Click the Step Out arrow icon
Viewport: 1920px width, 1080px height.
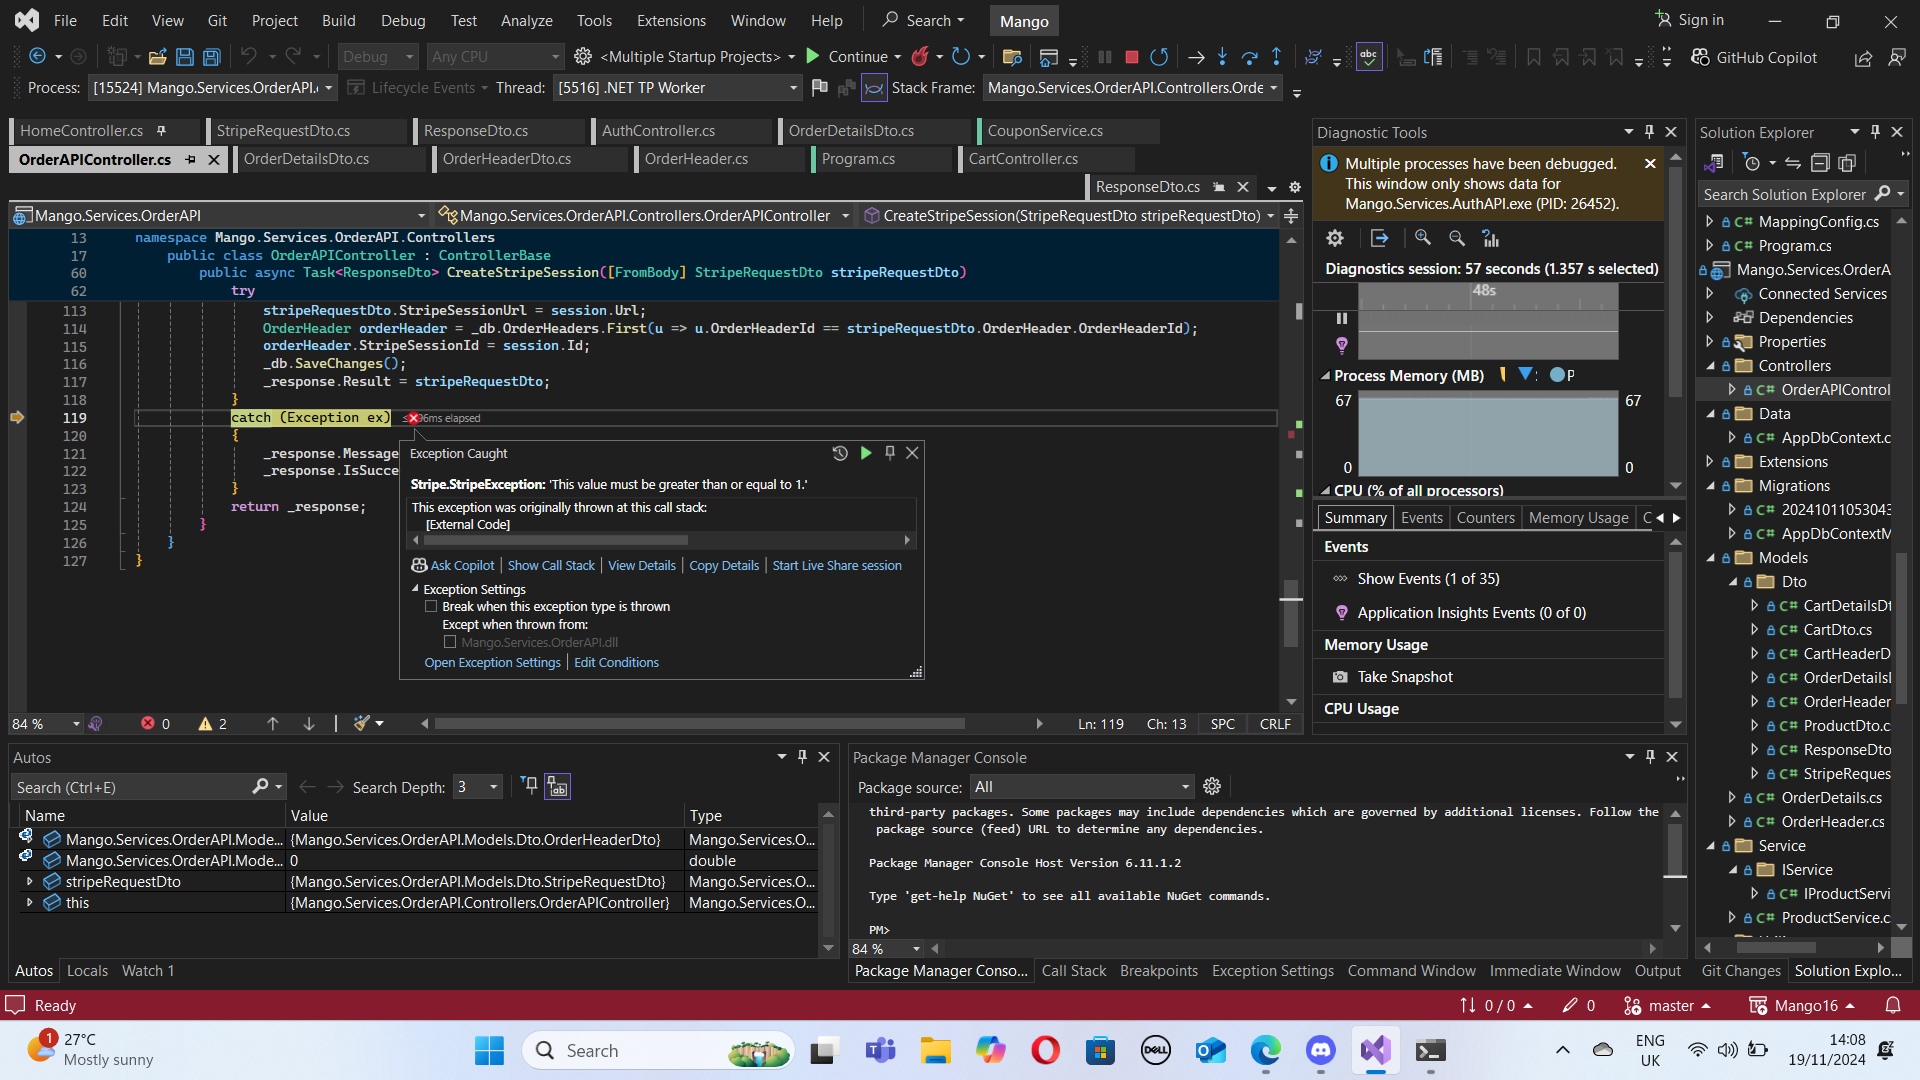[1276, 57]
